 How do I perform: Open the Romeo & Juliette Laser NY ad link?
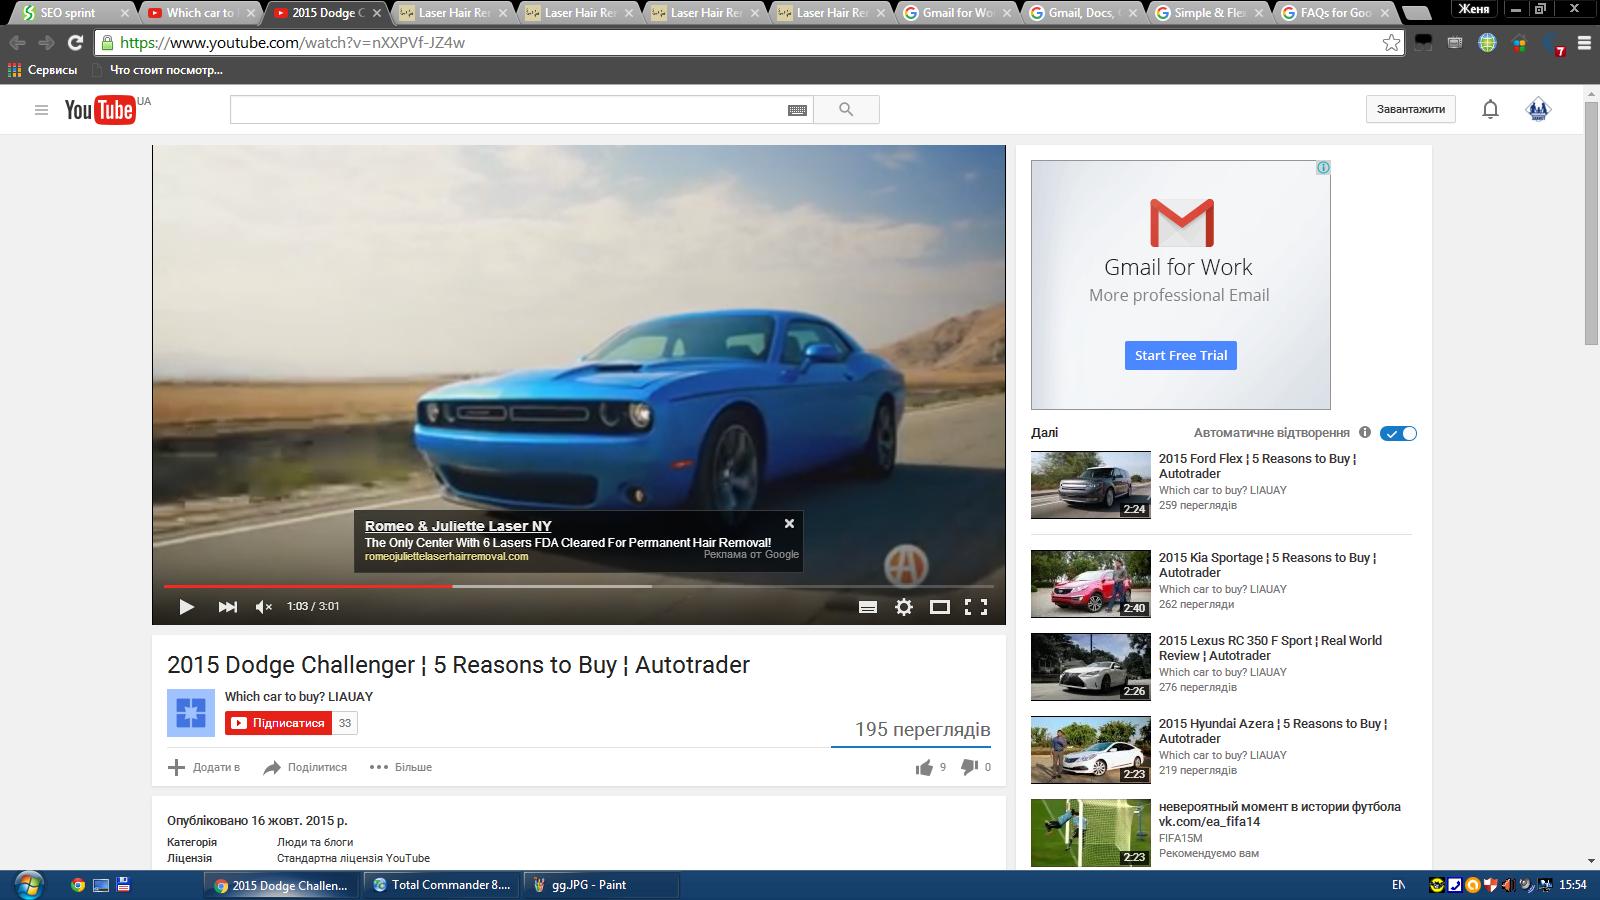[458, 526]
